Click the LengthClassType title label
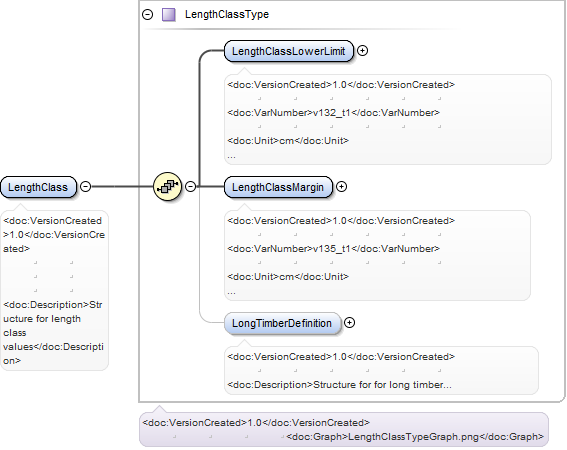The height and width of the screenshot is (450, 567). (x=227, y=14)
